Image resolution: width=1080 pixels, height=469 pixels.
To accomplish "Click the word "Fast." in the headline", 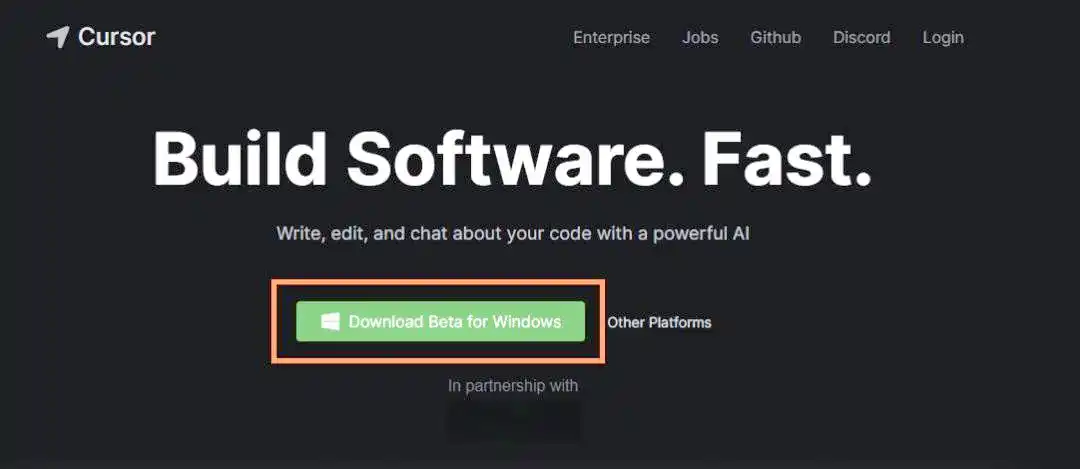I will tap(786, 160).
